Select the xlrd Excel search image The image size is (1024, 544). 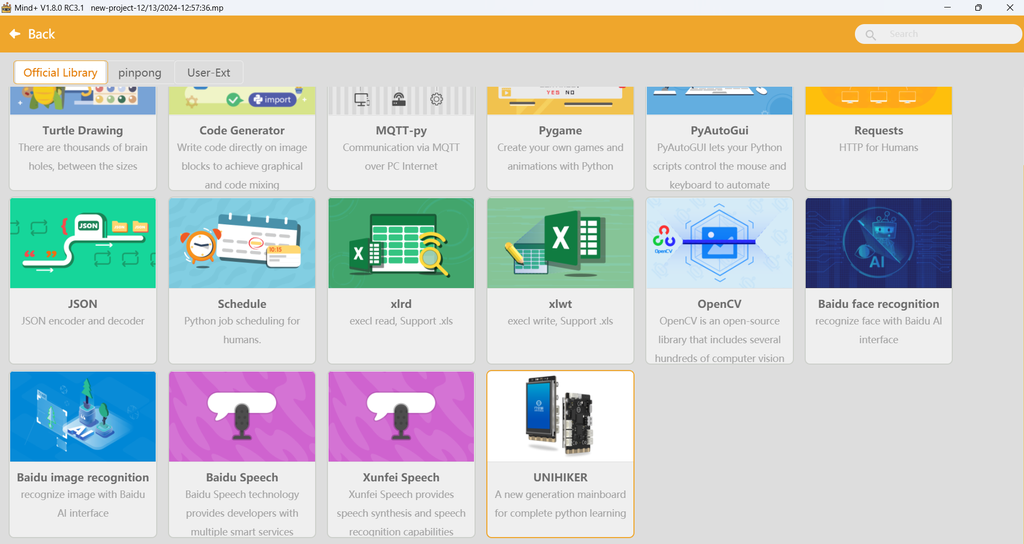click(401, 243)
